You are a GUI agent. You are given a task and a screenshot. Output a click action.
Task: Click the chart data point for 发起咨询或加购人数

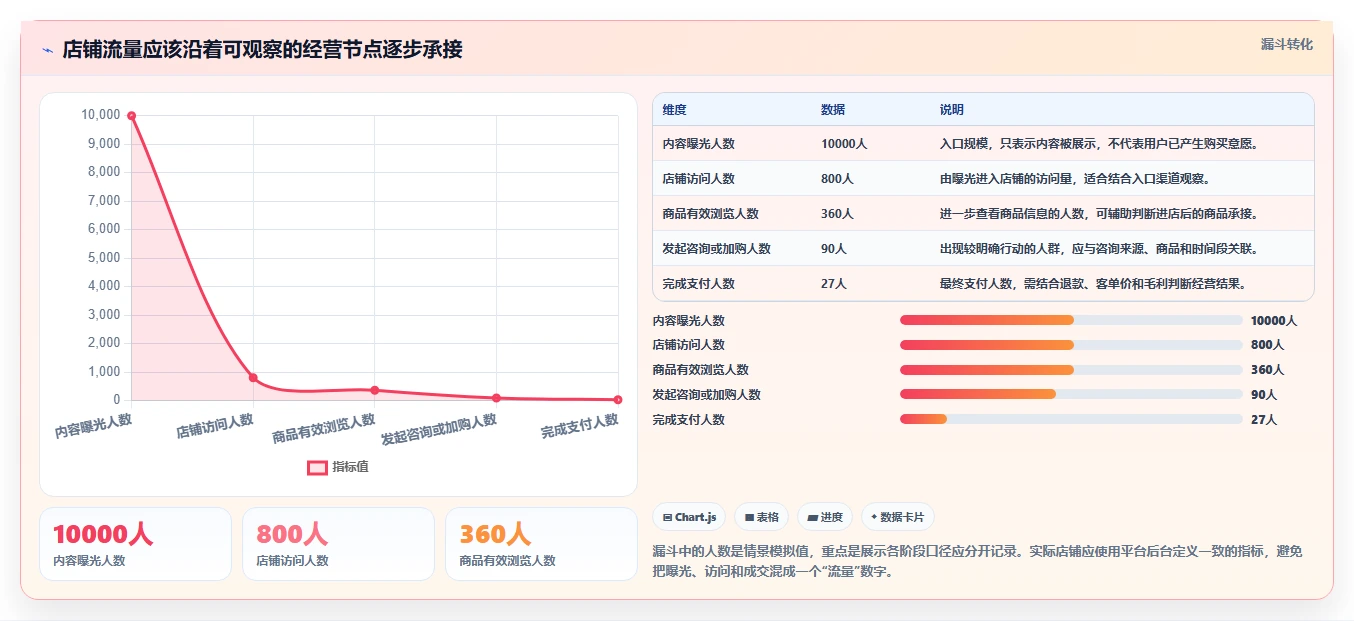tap(496, 398)
